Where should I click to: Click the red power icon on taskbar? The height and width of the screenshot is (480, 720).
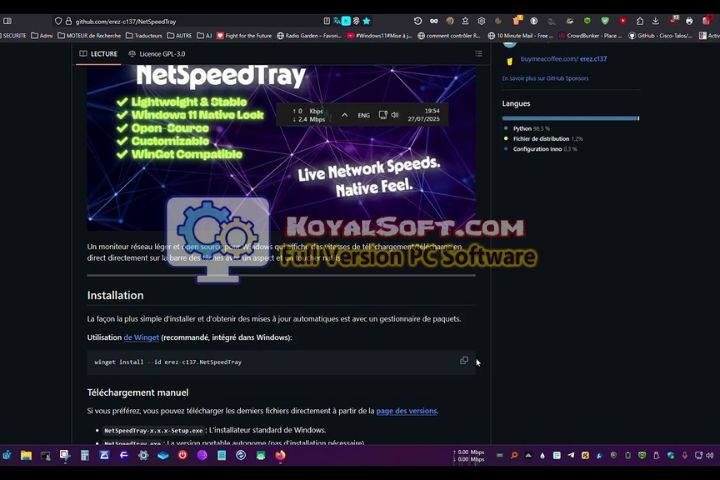[x=182, y=455]
